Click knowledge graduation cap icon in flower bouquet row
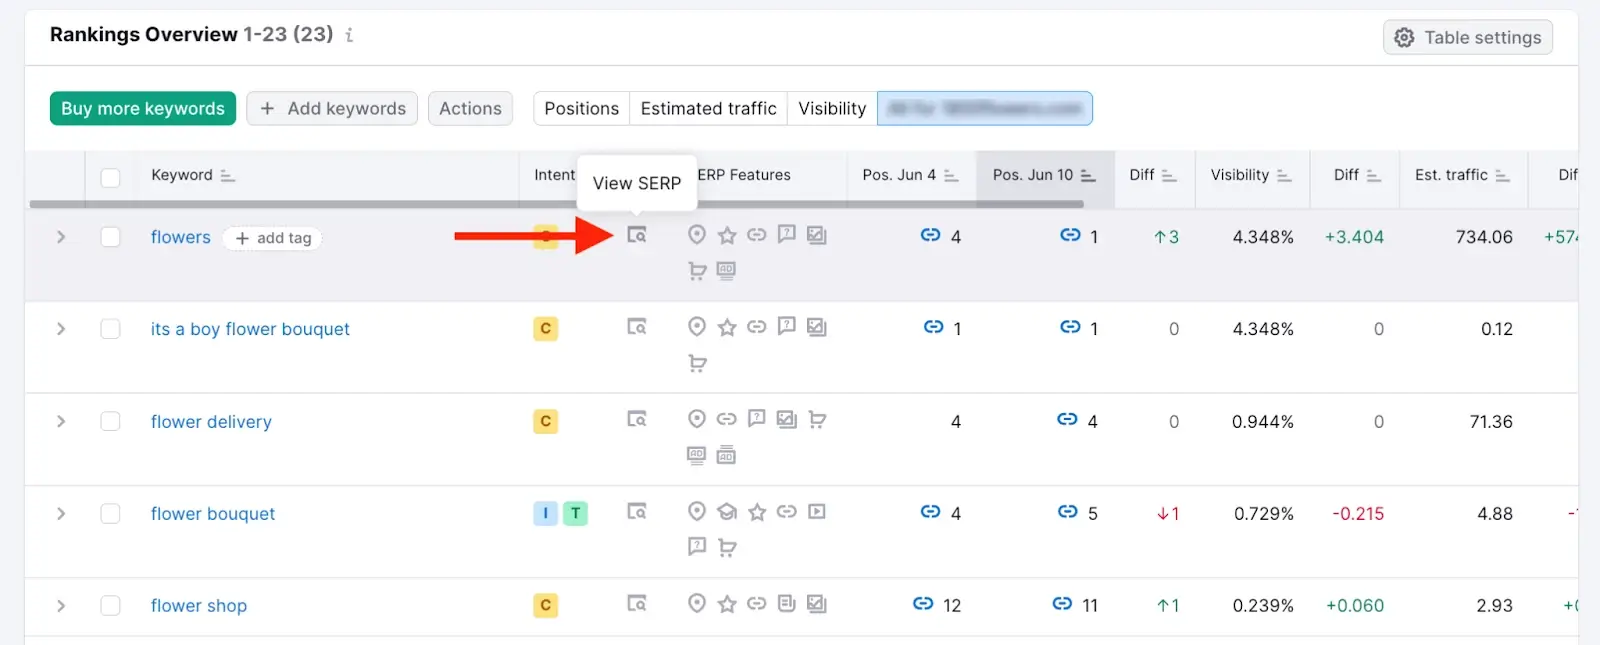The width and height of the screenshot is (1600, 645). tap(727, 511)
